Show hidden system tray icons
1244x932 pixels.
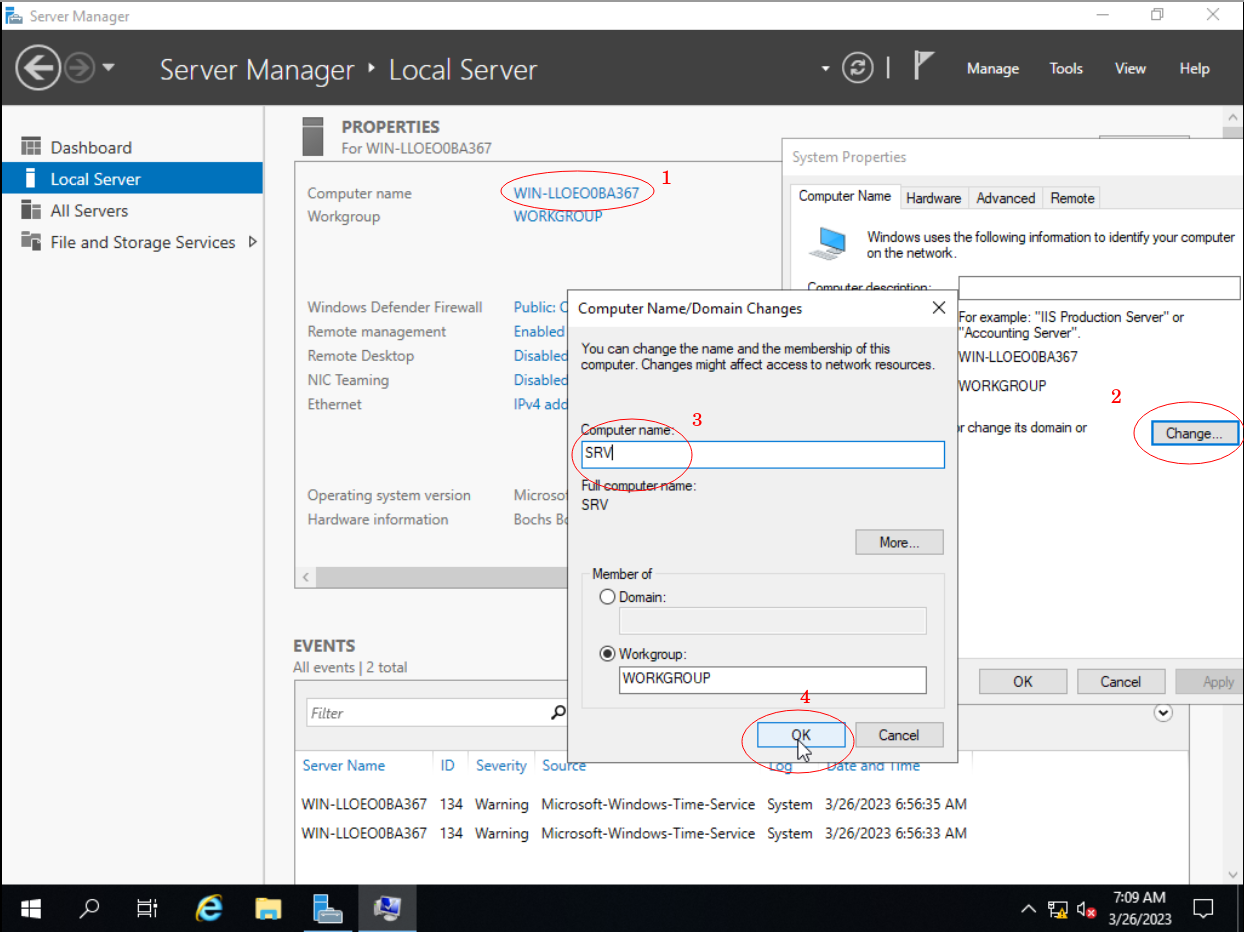click(1028, 909)
